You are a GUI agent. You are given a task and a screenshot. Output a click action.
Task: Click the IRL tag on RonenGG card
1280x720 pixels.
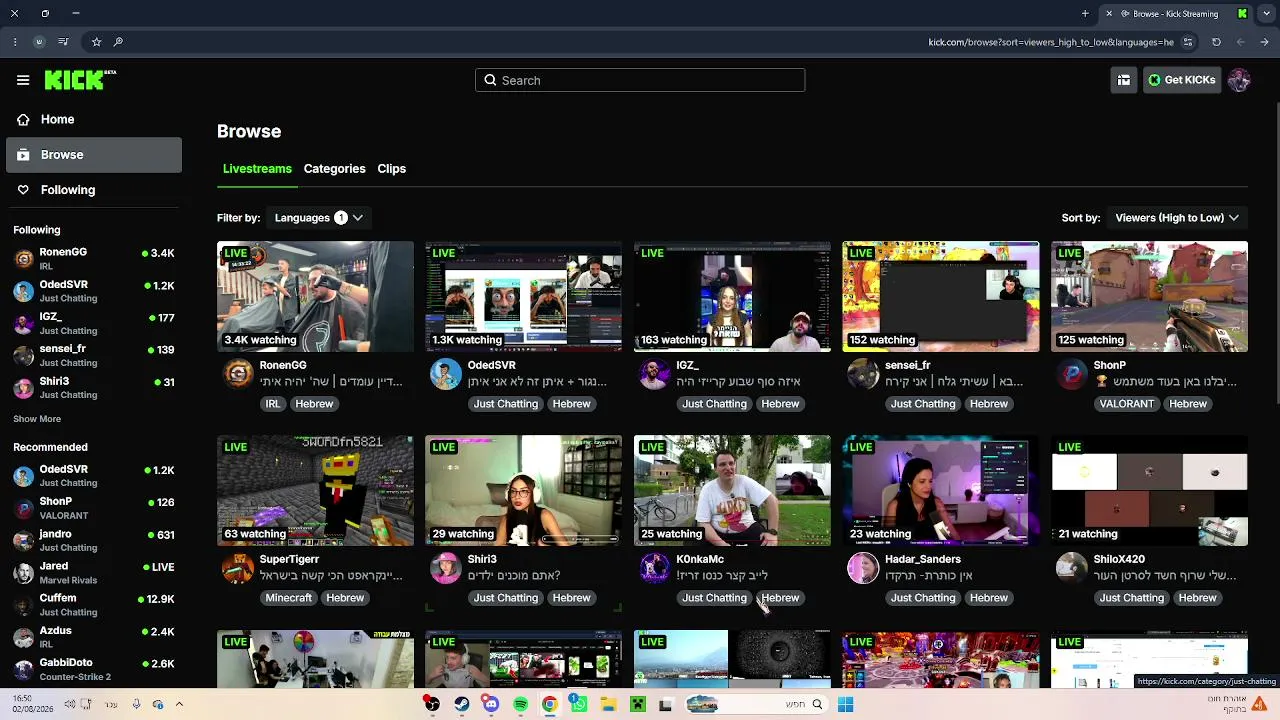[272, 404]
